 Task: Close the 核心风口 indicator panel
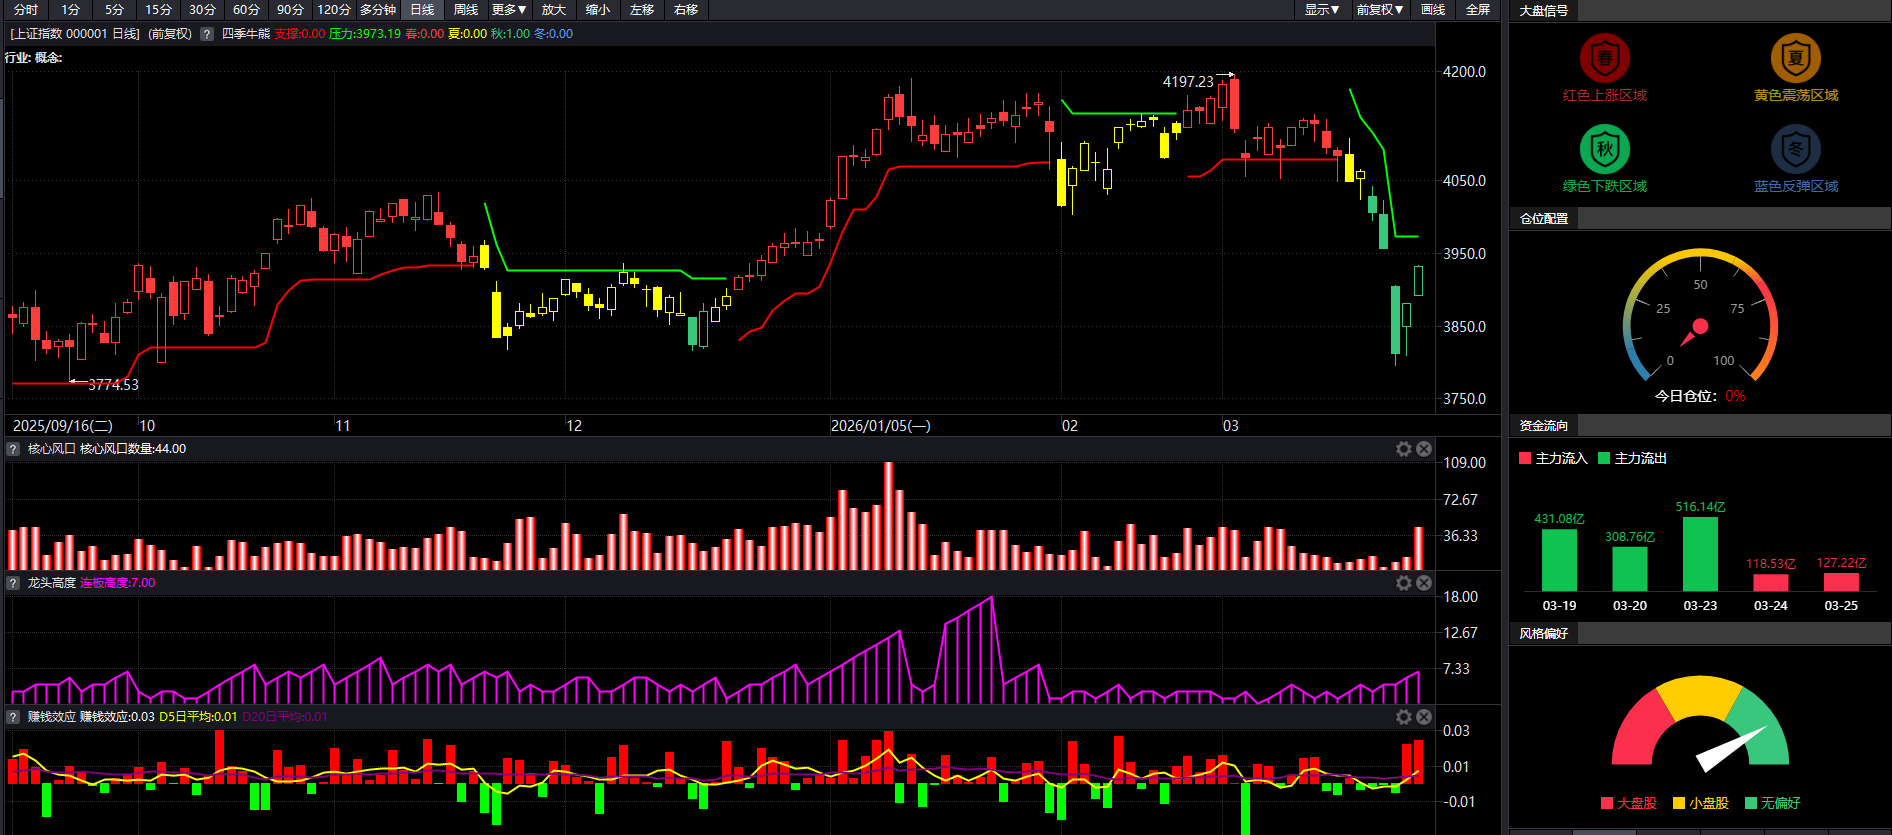tap(1424, 449)
